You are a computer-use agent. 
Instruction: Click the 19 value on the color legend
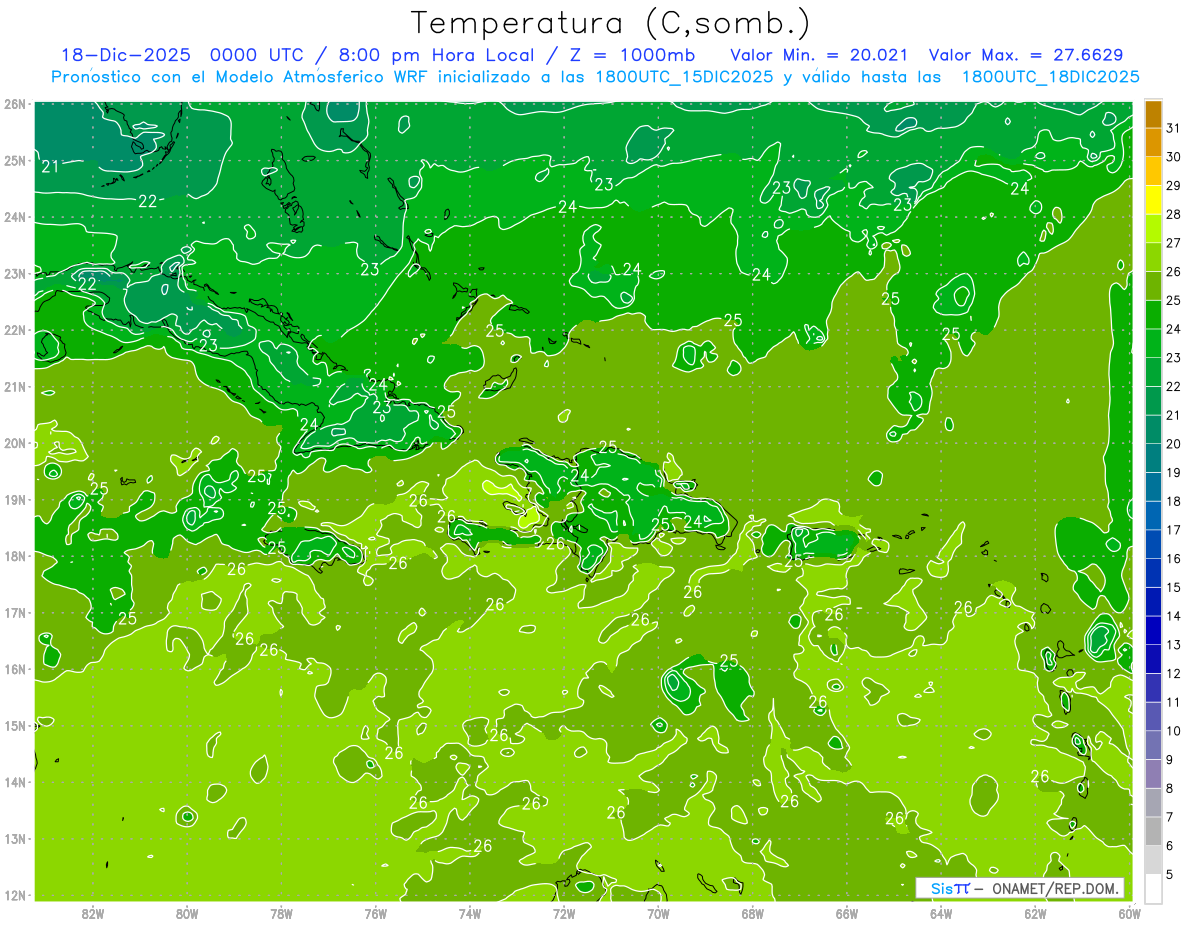(1174, 473)
